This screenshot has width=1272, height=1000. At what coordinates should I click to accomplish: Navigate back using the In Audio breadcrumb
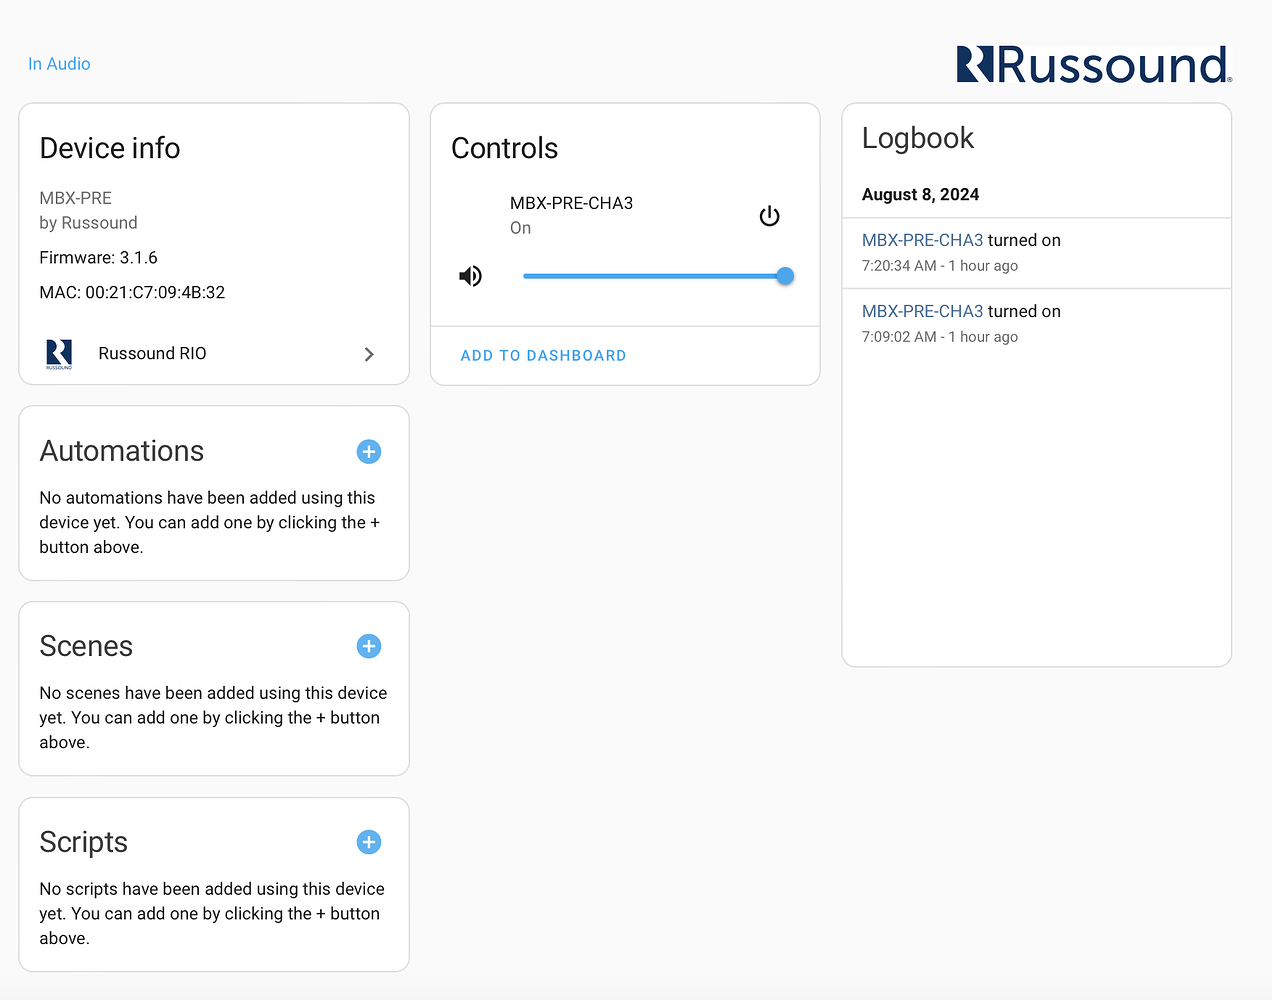[59, 63]
